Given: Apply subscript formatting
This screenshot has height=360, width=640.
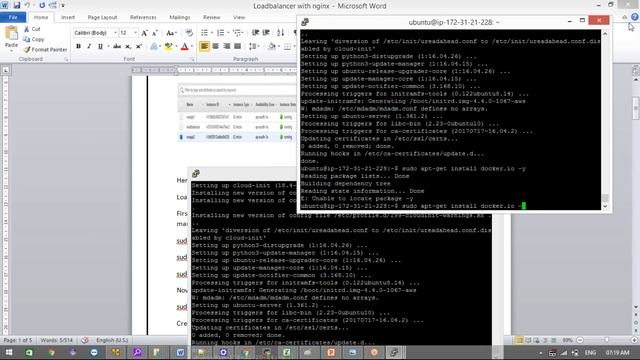Looking at the screenshot, I should pos(128,46).
